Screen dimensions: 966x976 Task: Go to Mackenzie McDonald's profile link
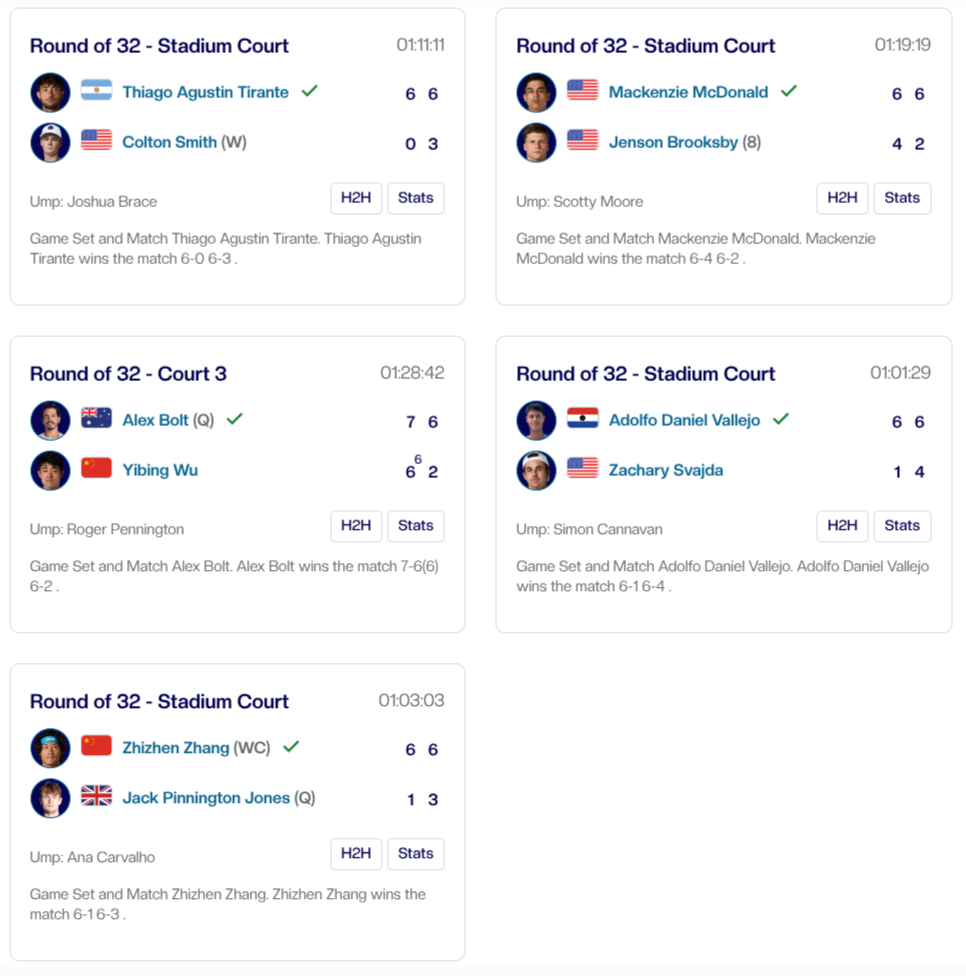point(688,92)
